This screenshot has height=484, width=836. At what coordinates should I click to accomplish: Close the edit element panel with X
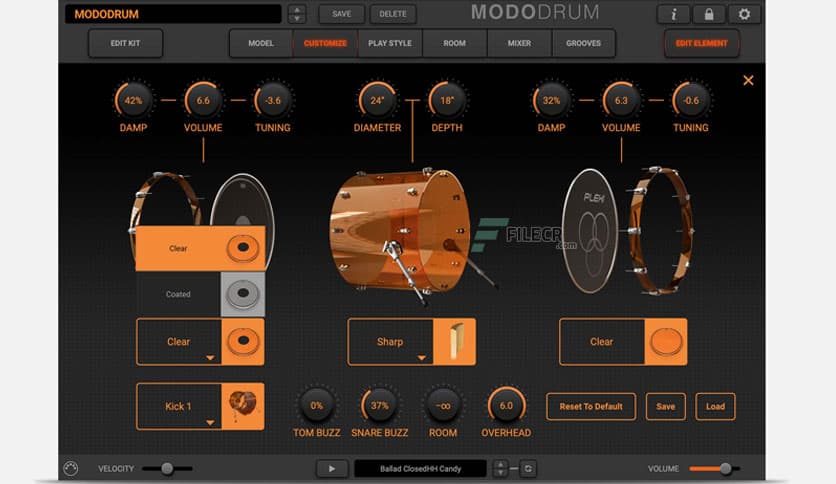[x=748, y=80]
